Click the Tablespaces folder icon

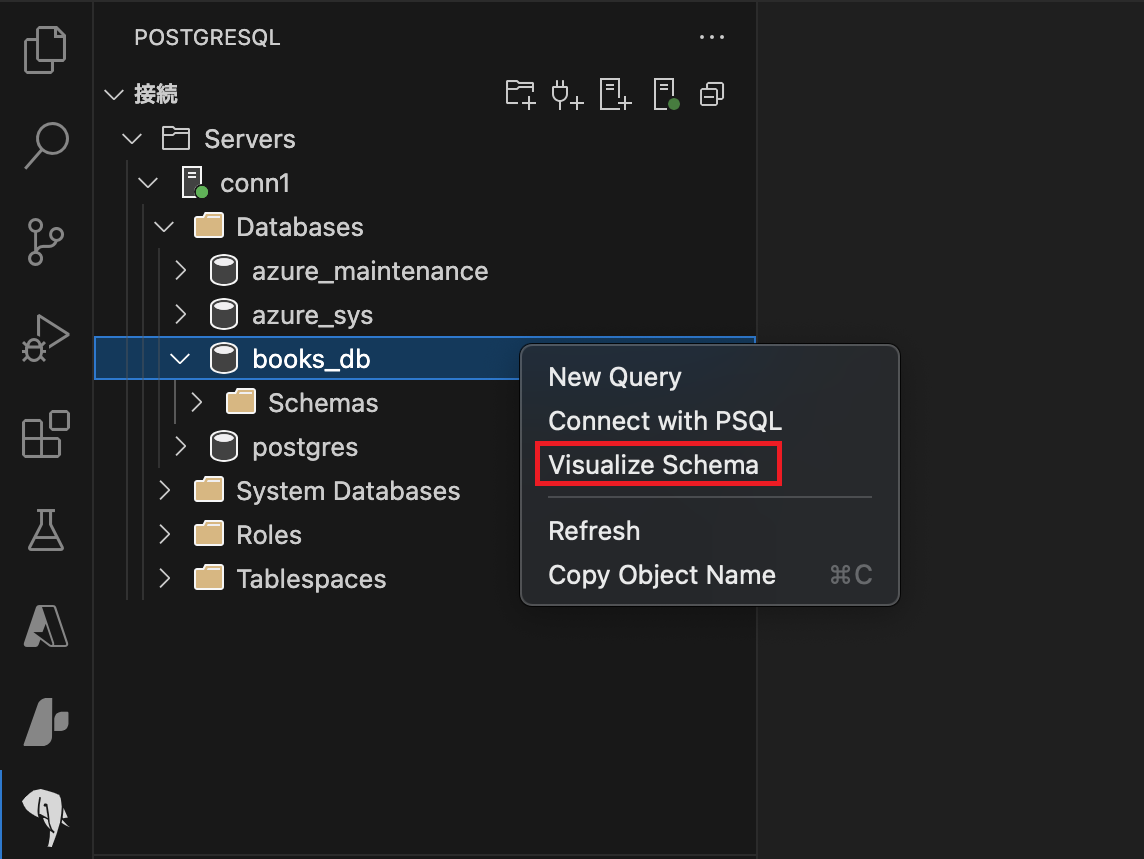[x=209, y=578]
